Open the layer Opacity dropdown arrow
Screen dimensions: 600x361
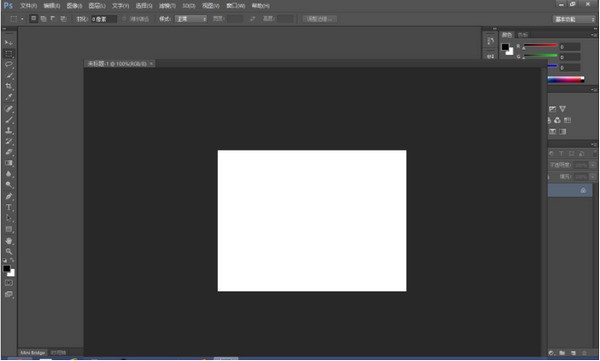point(592,165)
